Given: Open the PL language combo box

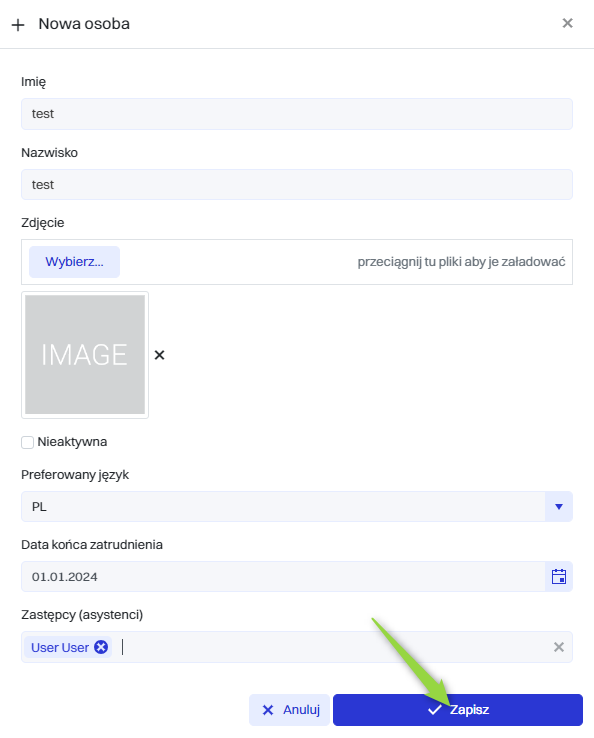Looking at the screenshot, I should click(283, 506).
